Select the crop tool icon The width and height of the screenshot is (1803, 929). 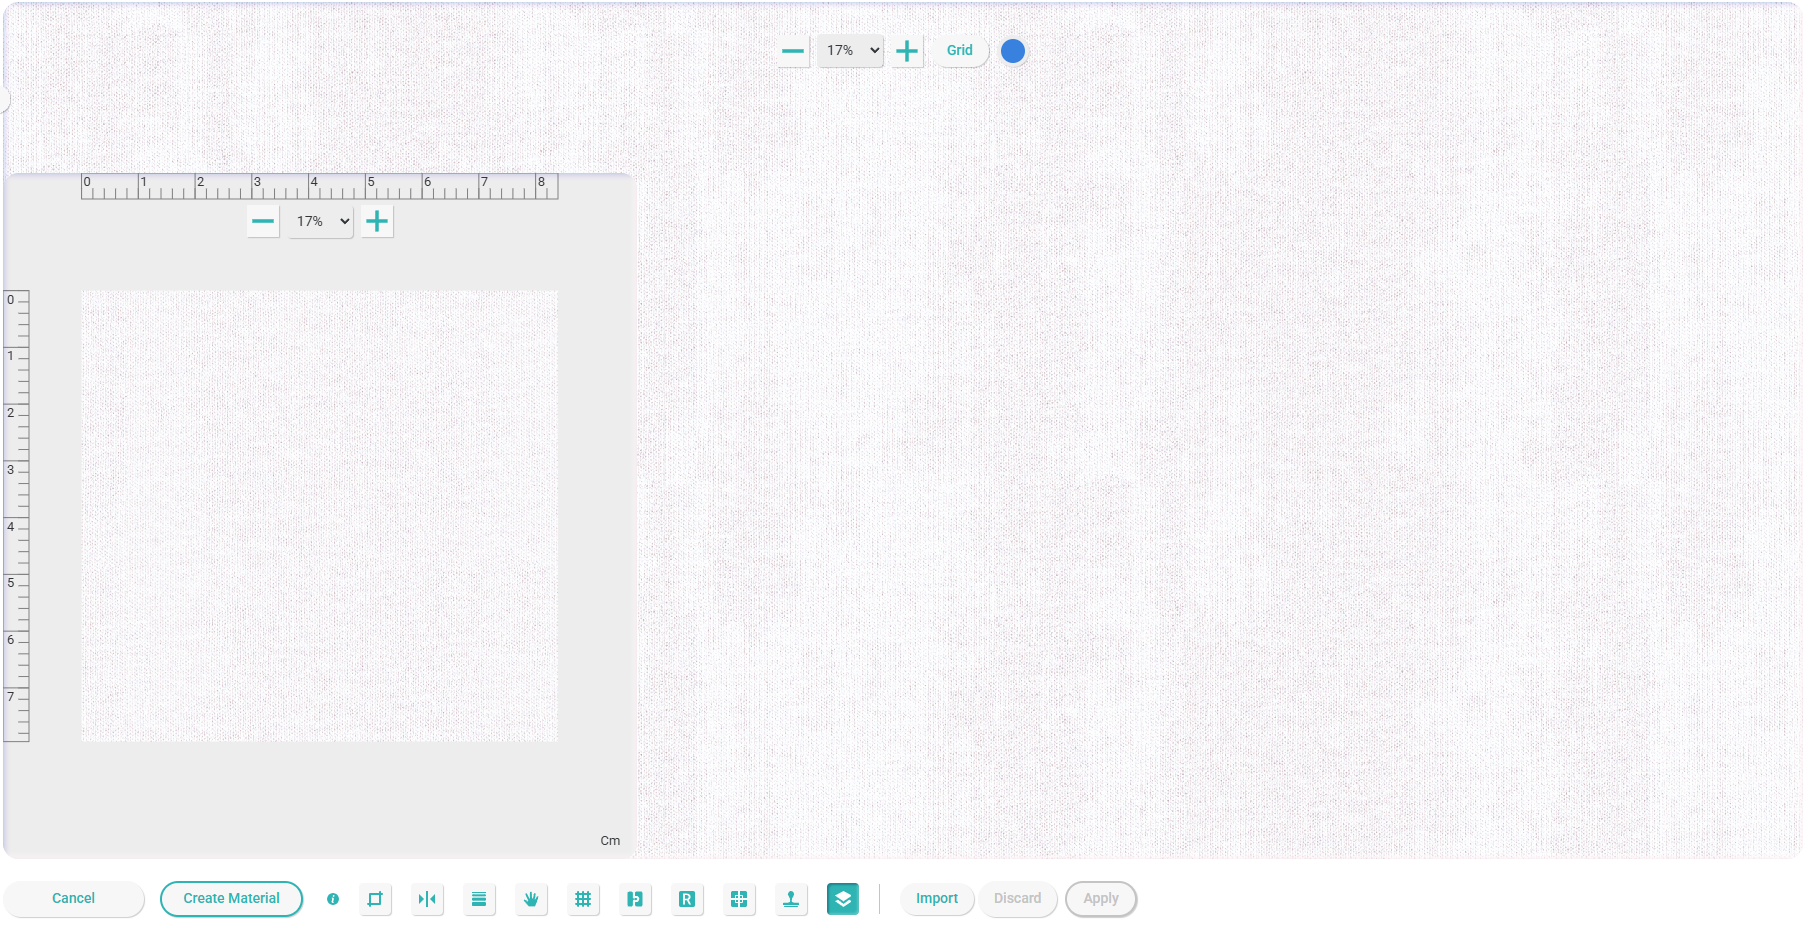pos(375,899)
